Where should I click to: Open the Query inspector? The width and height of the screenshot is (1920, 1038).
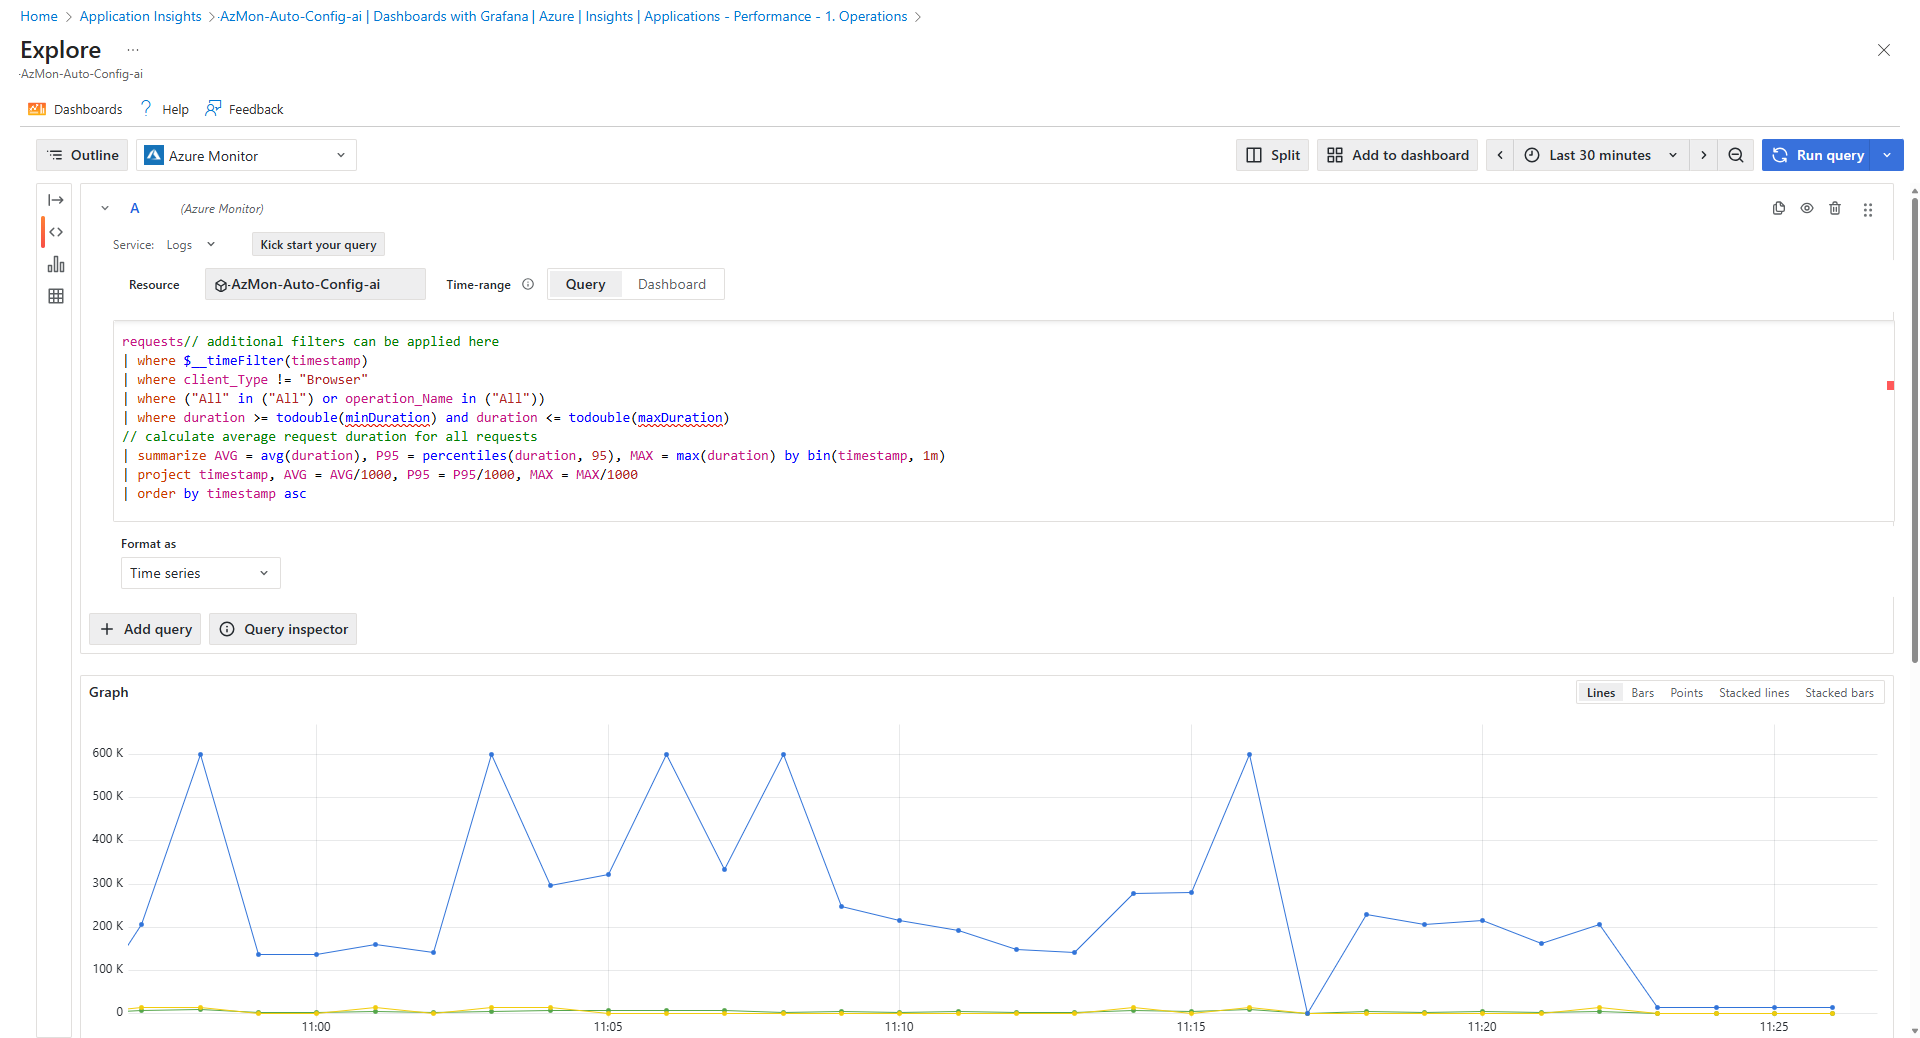(283, 629)
